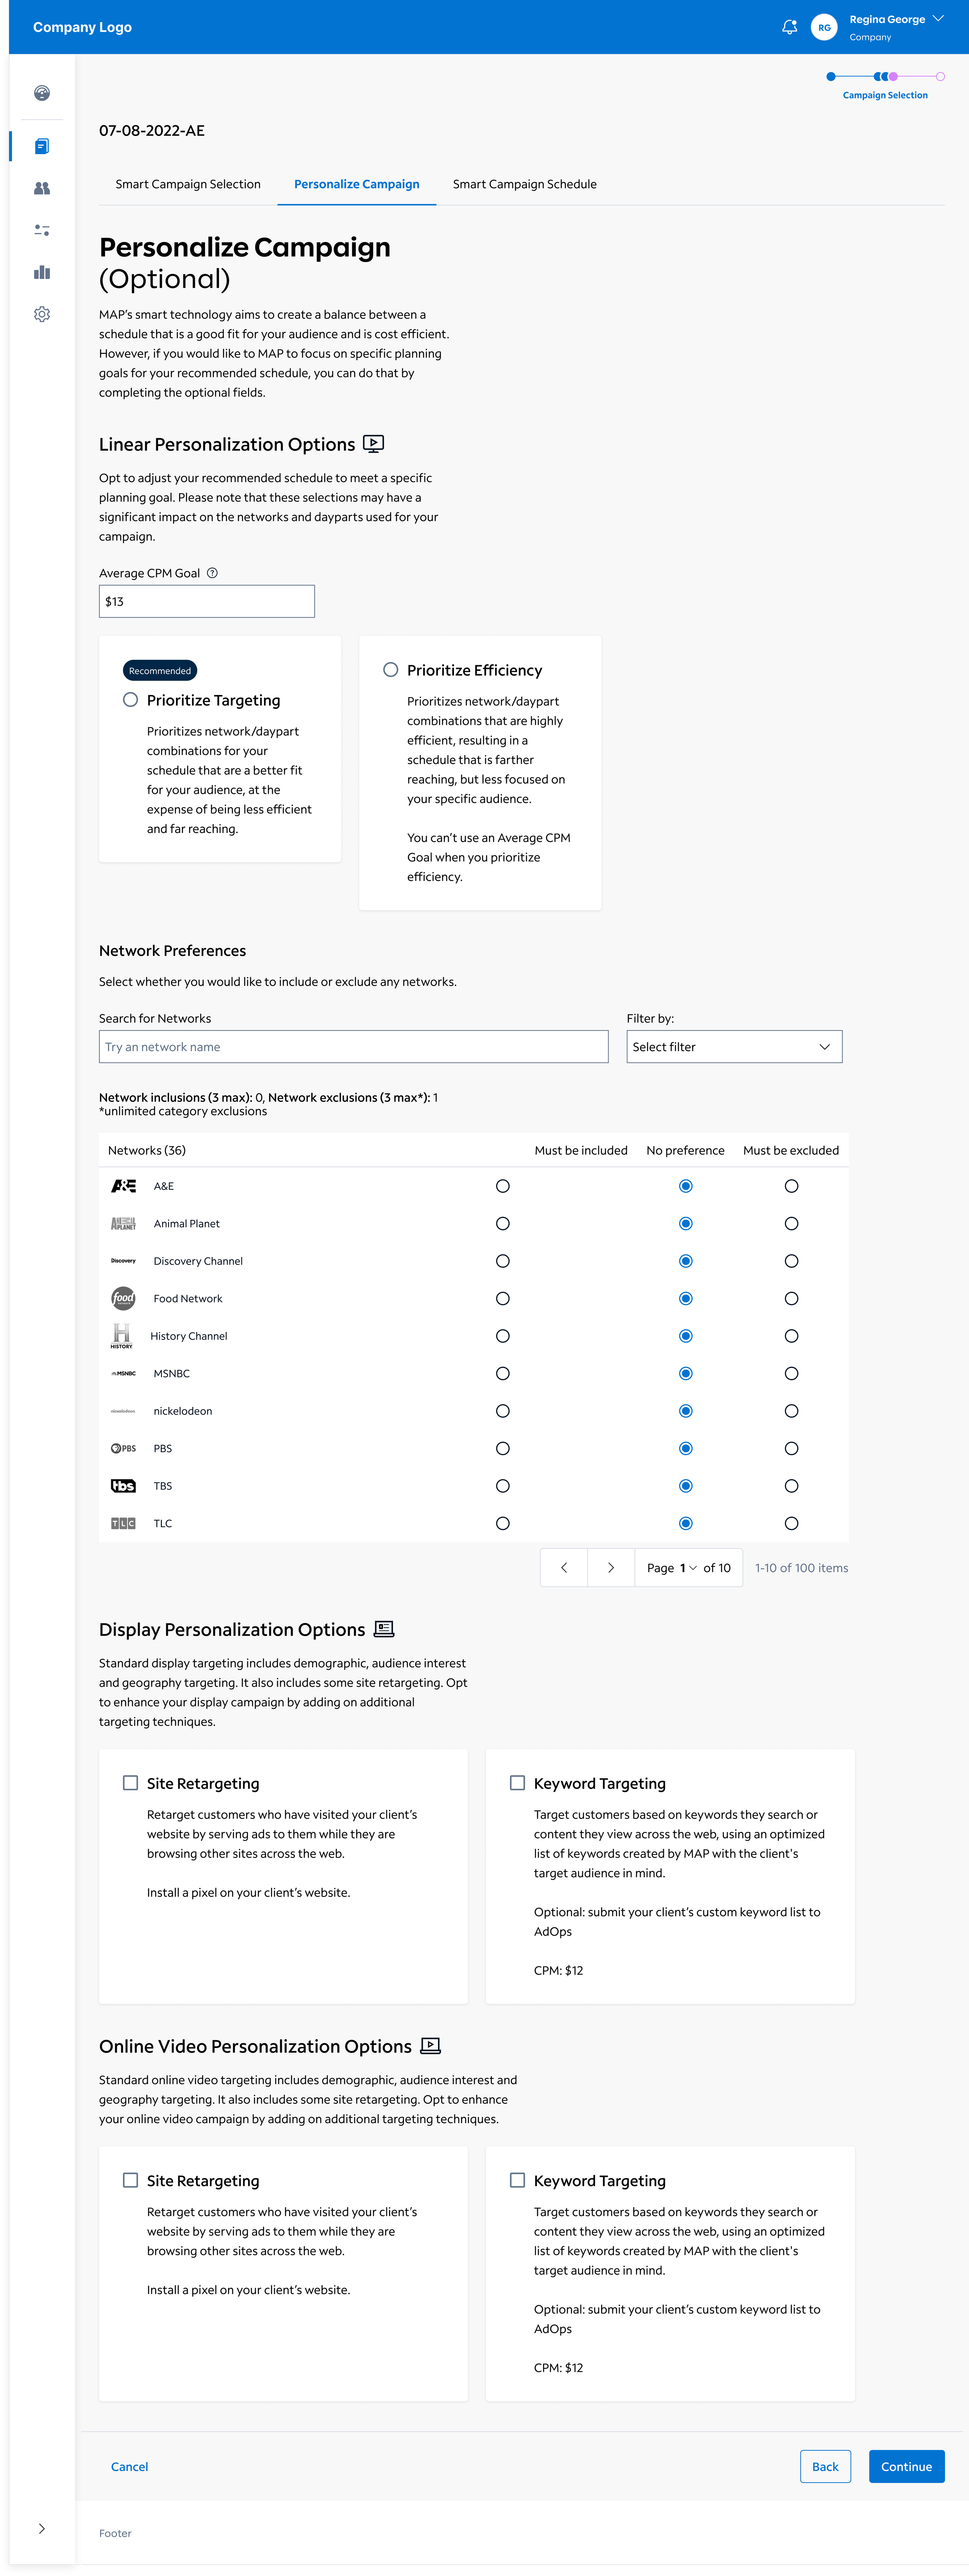Go to previous page of networks
This screenshot has height=2576, width=969.
point(564,1567)
